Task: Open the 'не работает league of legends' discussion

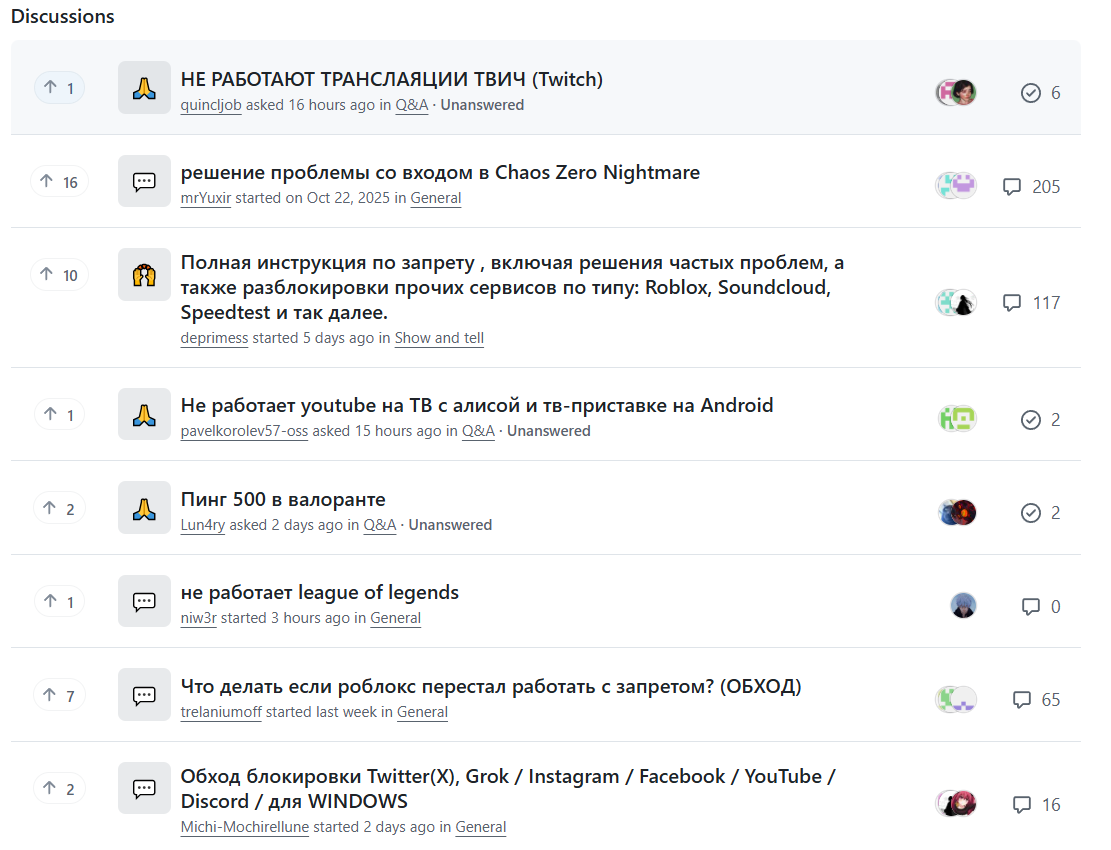Action: [320, 592]
